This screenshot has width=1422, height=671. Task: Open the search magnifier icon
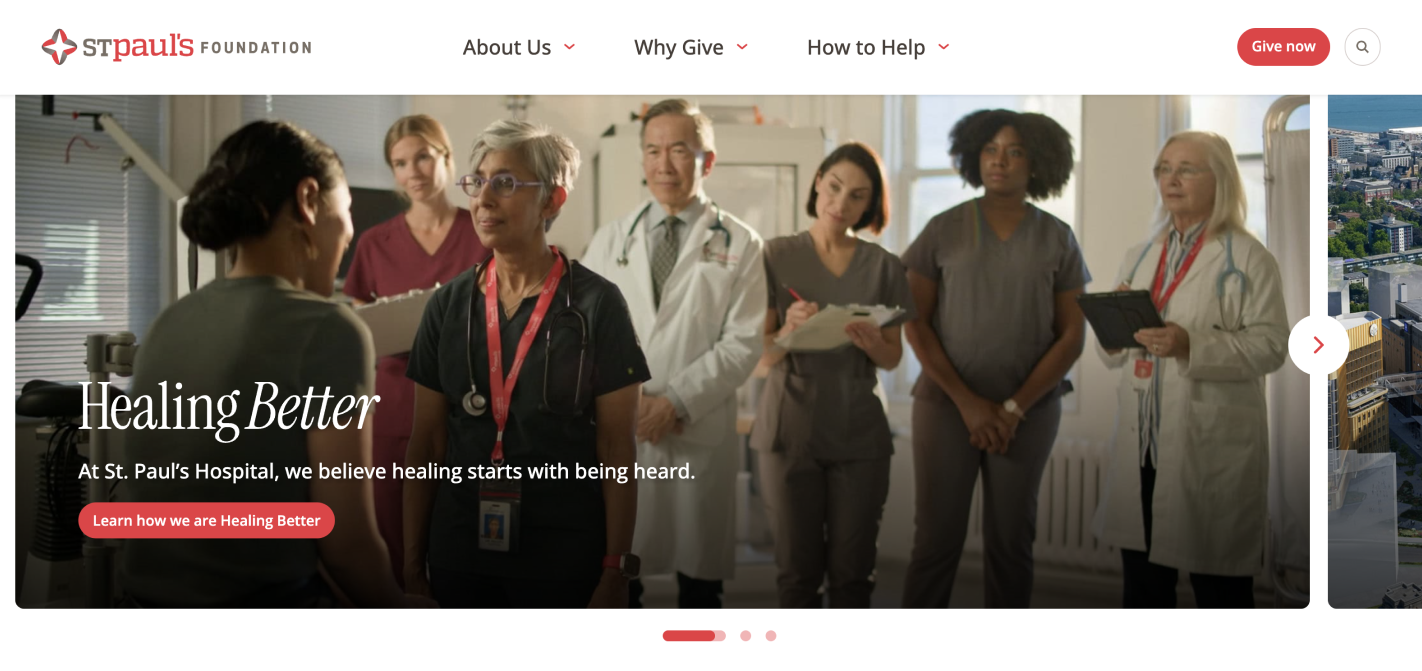[x=1362, y=47]
